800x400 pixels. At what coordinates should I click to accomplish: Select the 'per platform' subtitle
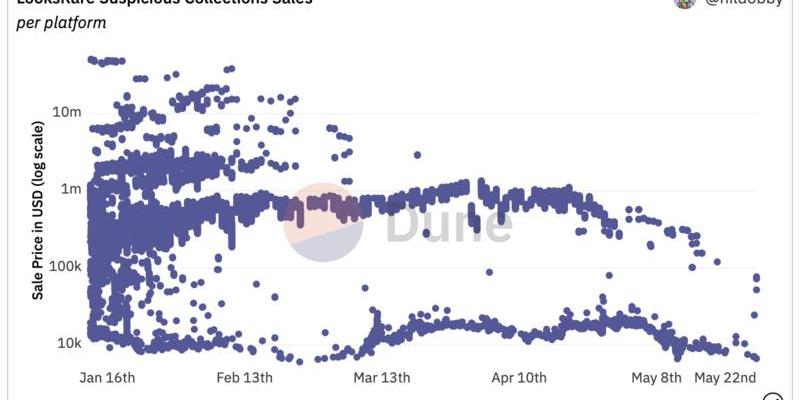tap(62, 23)
